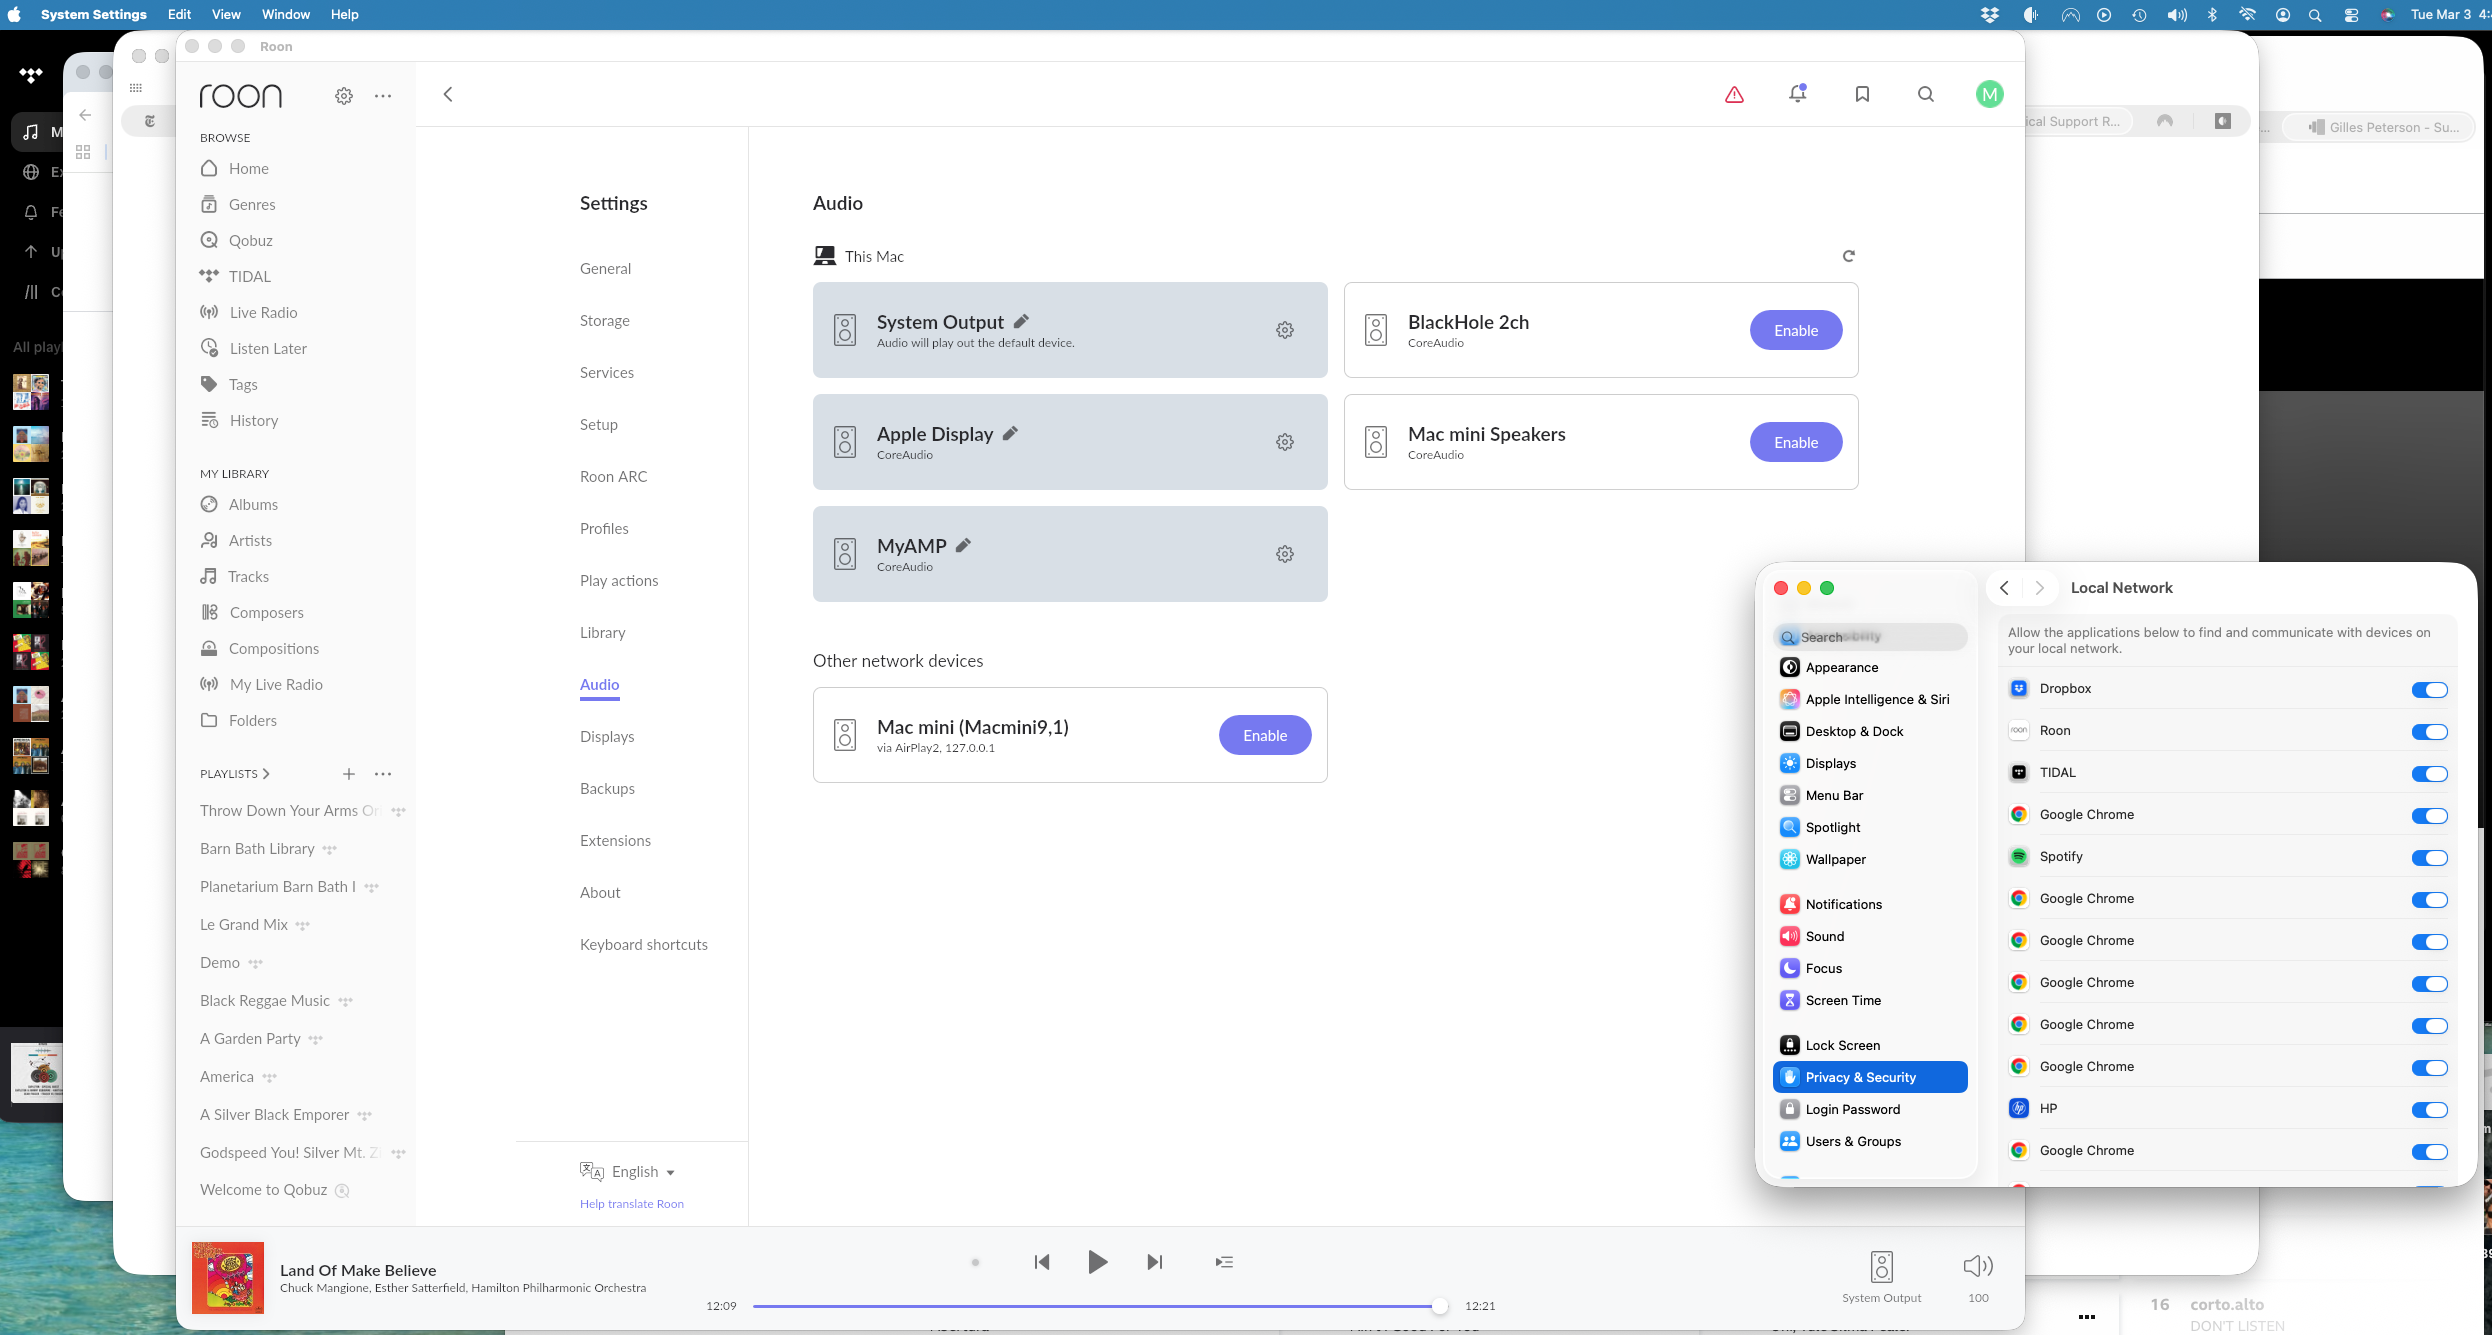Open the Window menu in menu bar
This screenshot has width=2492, height=1335.
pos(285,14)
